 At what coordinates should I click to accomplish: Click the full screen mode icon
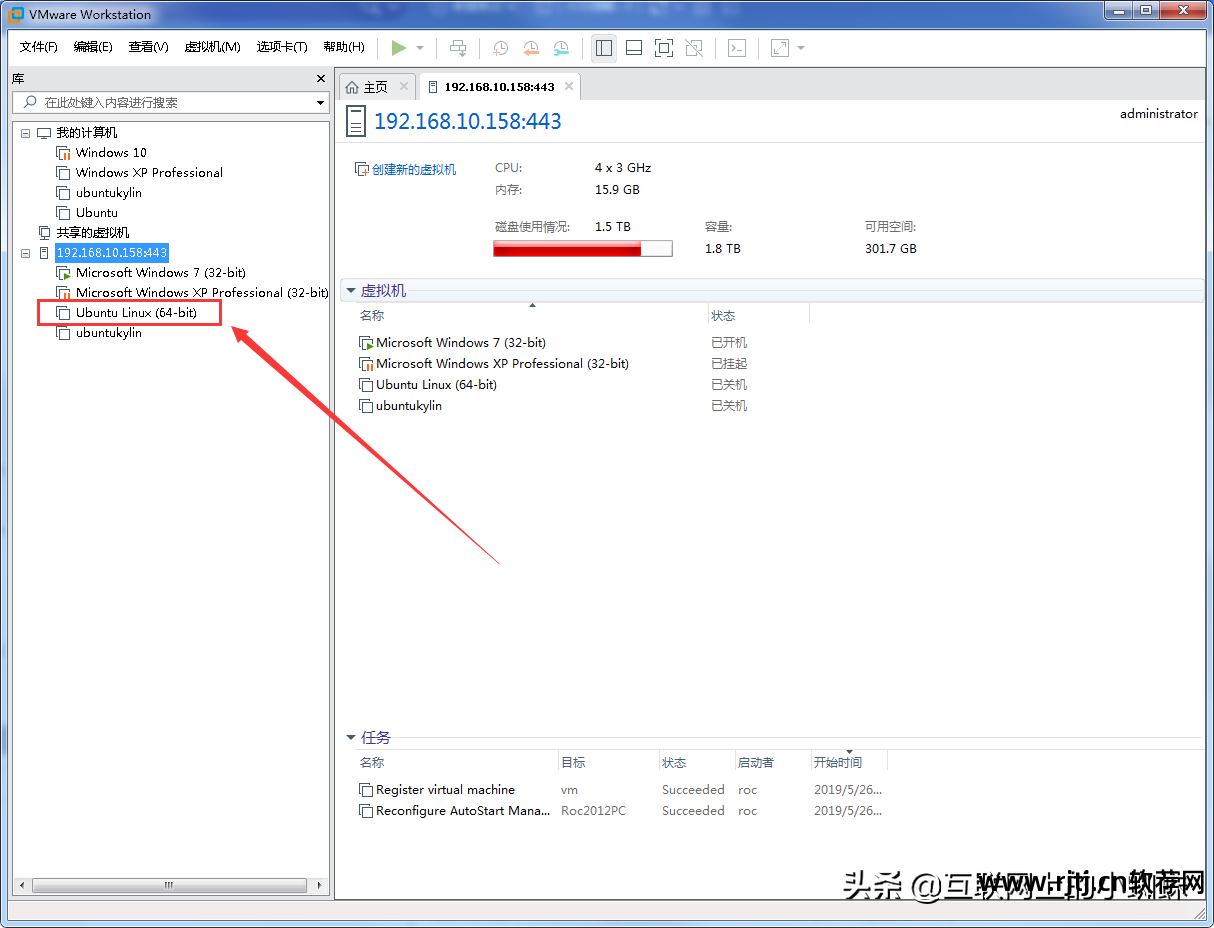click(664, 48)
